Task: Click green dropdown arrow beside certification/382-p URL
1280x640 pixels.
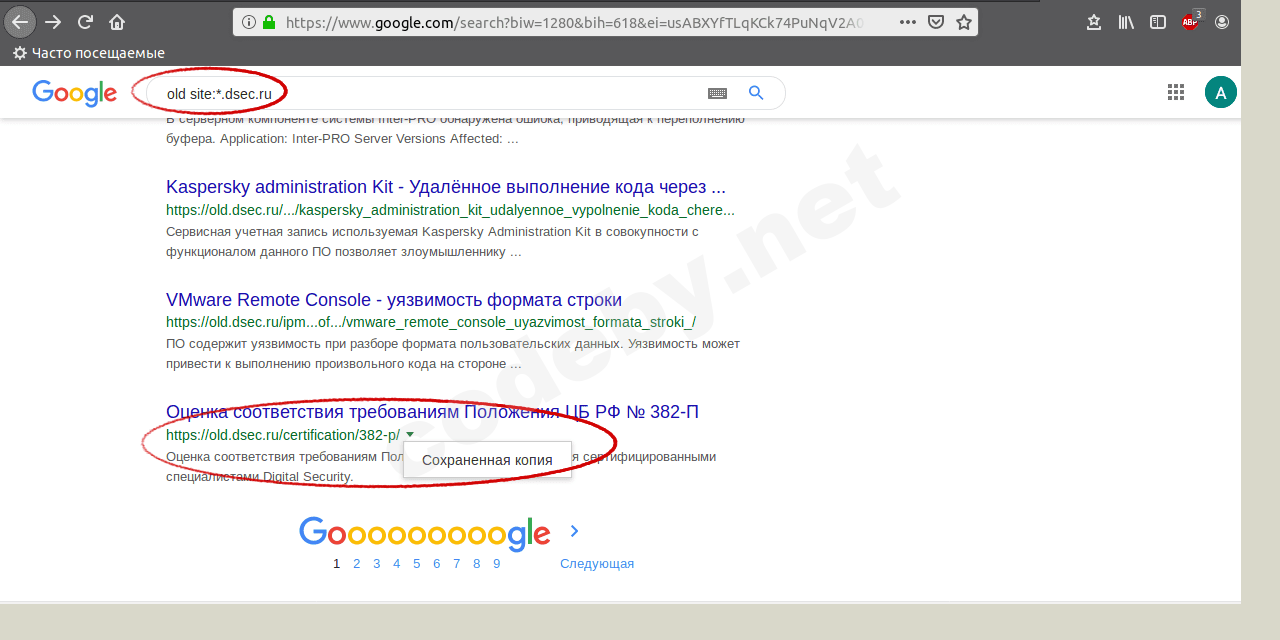Action: pos(410,435)
